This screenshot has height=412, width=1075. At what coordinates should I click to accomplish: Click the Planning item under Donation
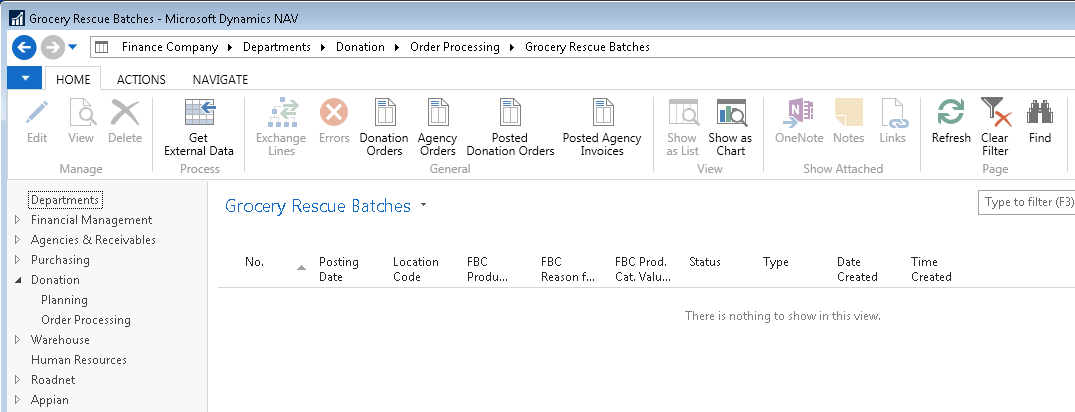(64, 300)
